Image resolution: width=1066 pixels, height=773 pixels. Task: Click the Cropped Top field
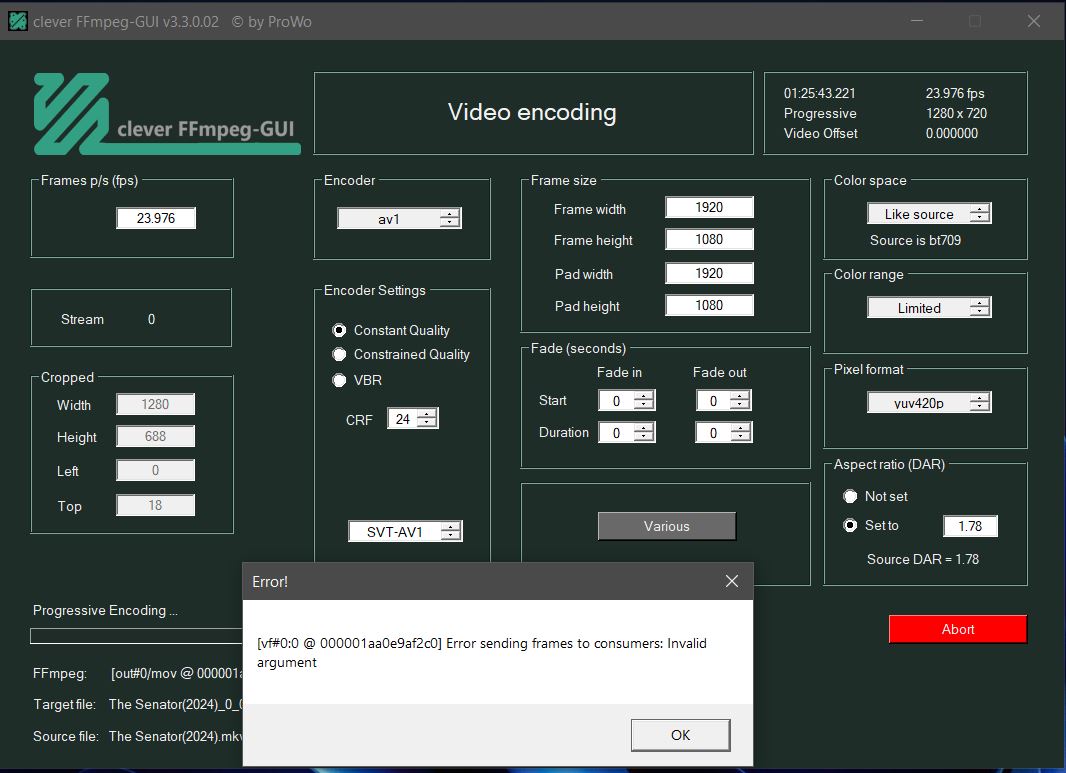coord(155,505)
